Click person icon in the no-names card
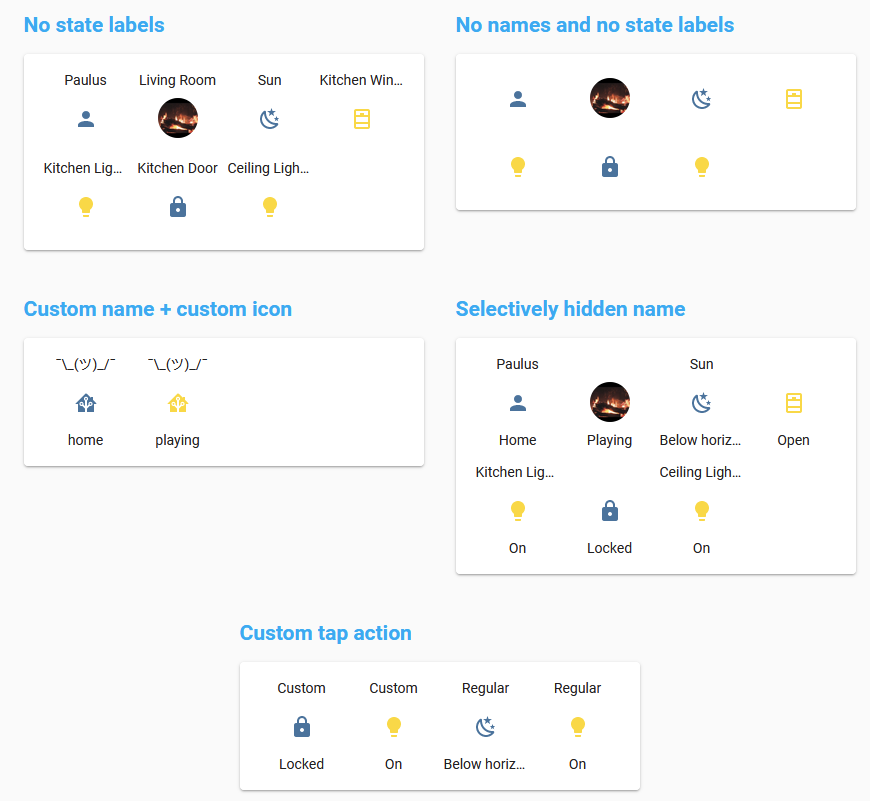This screenshot has height=801, width=870. pos(518,99)
